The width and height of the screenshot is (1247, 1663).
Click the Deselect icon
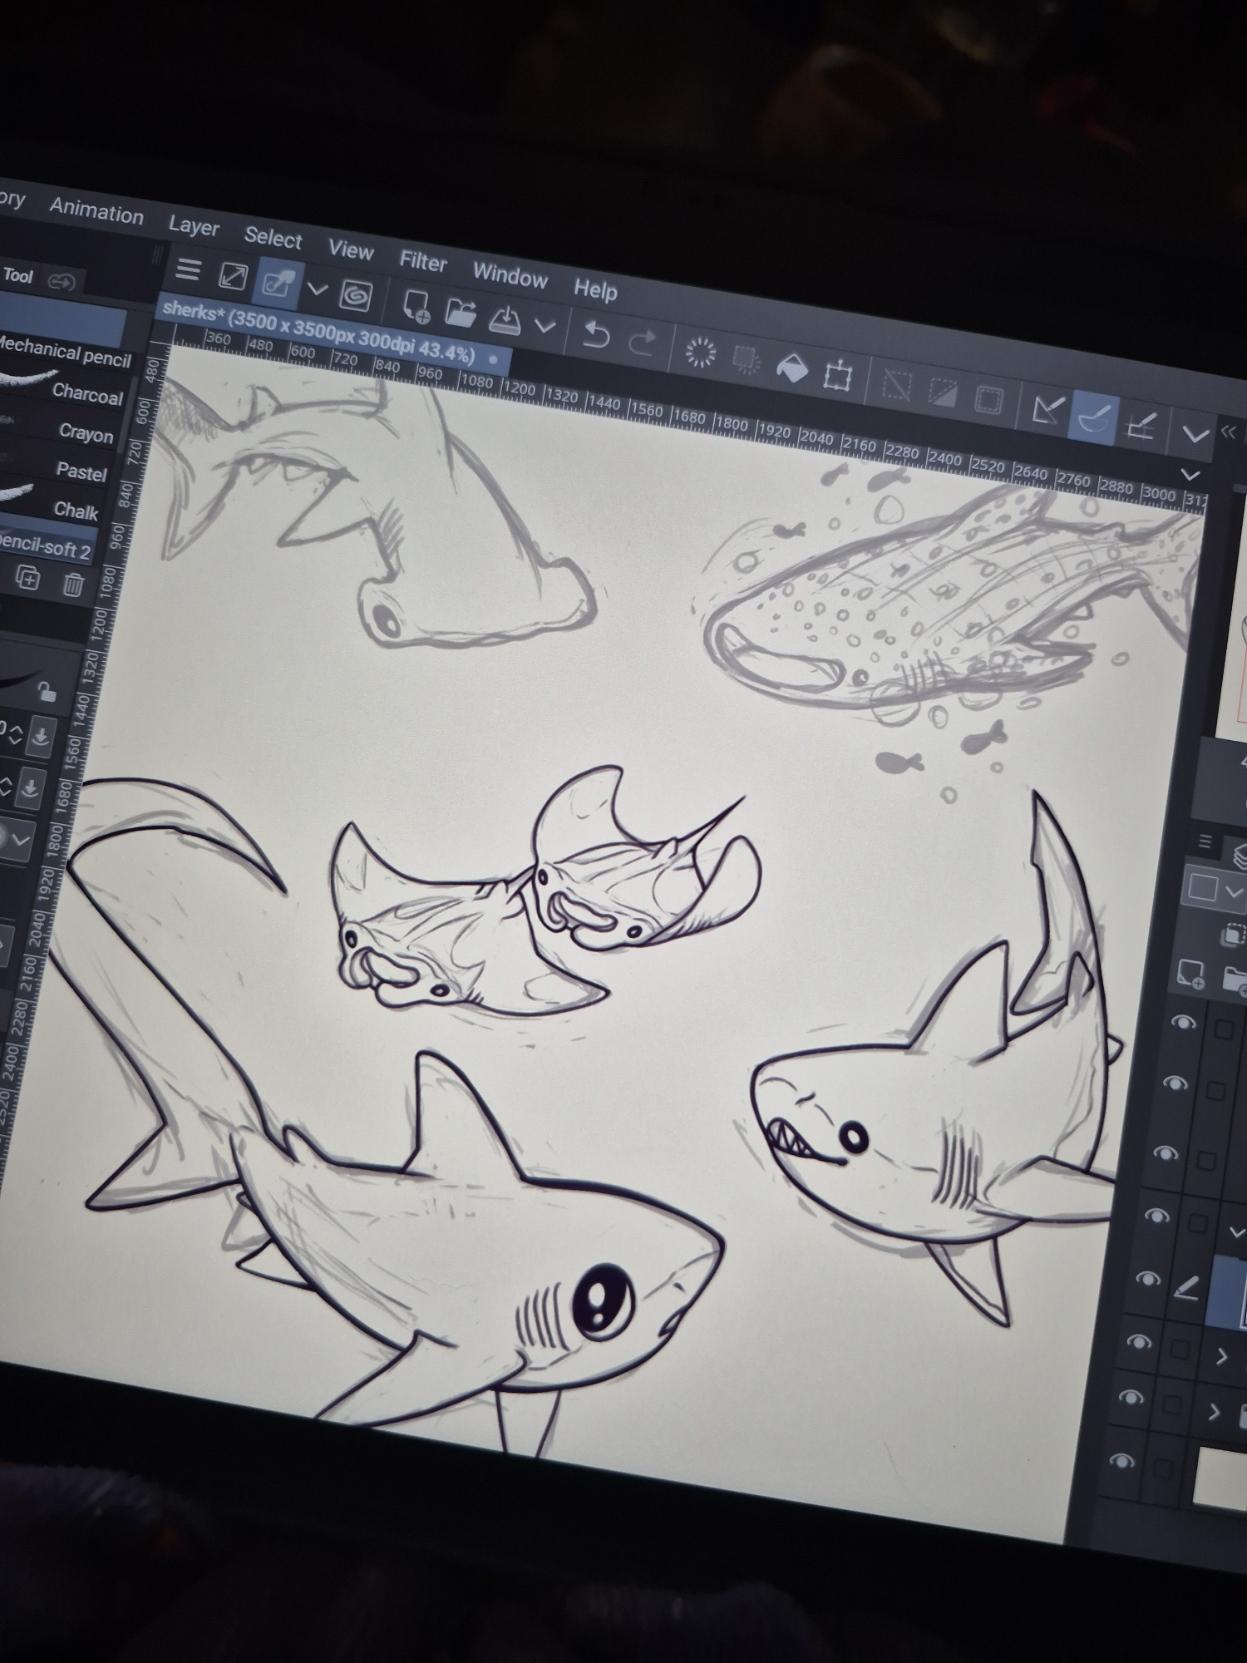[x=896, y=385]
